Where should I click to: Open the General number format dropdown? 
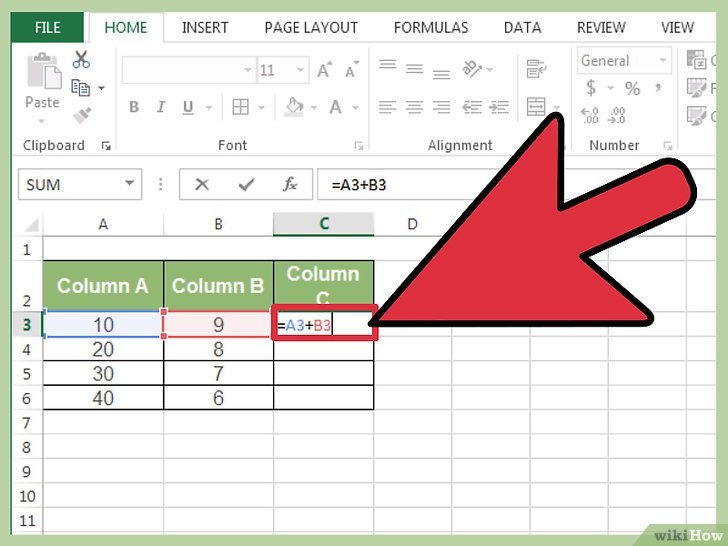pyautogui.click(x=663, y=60)
